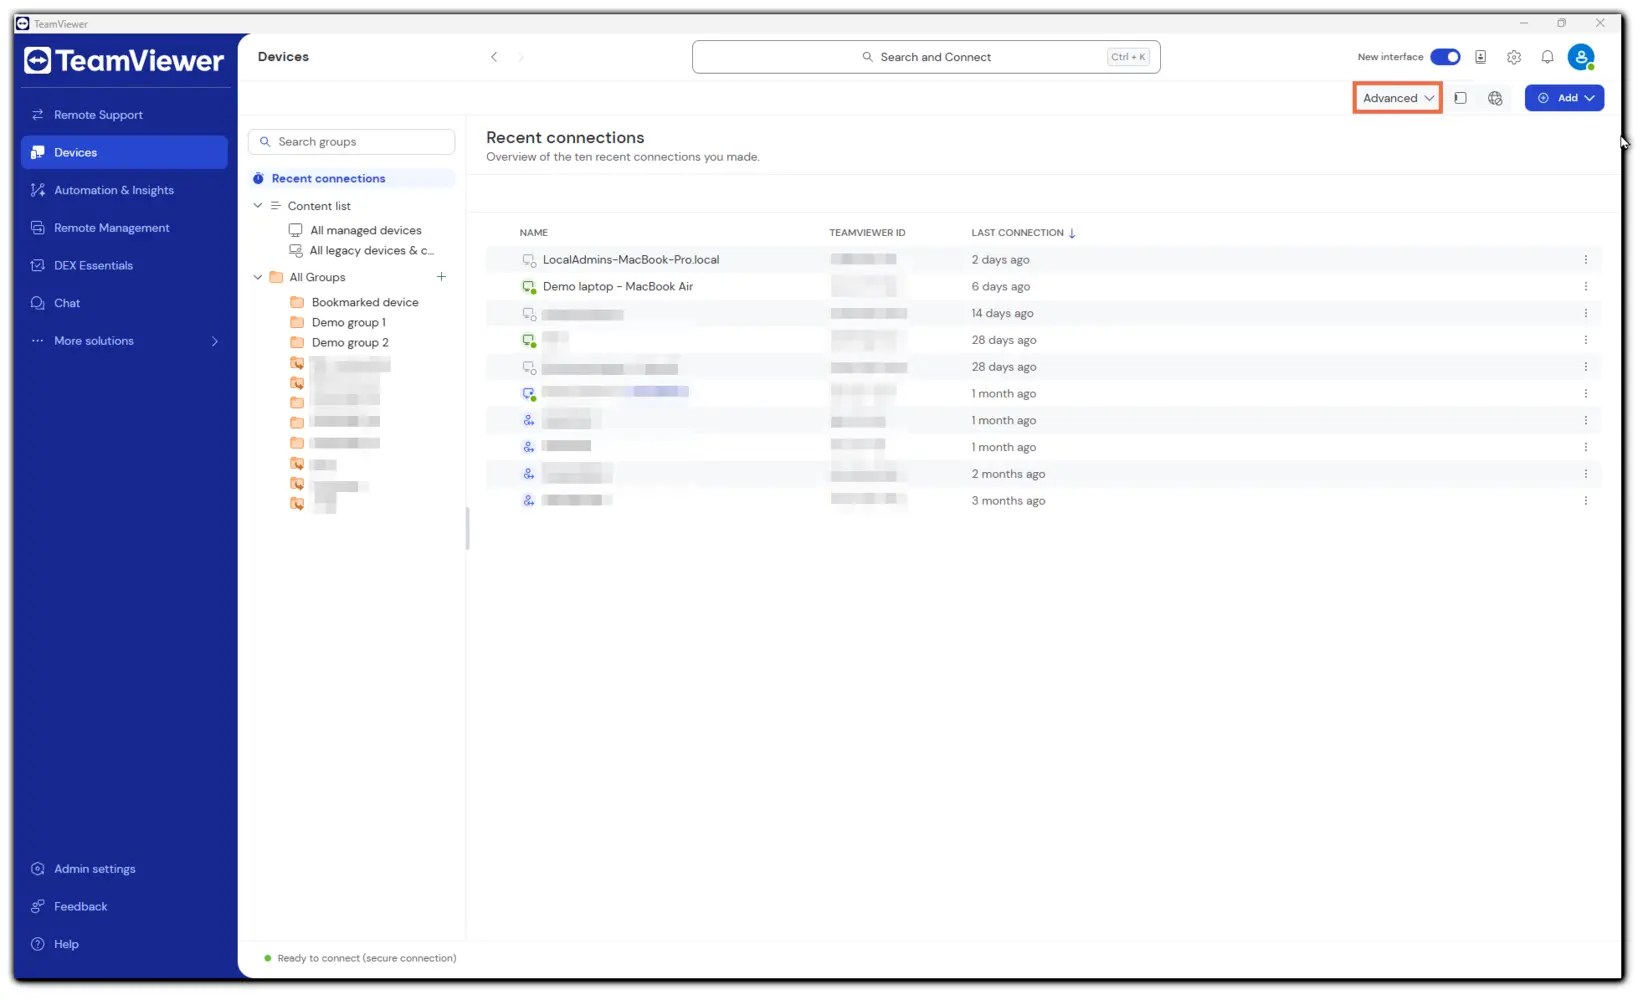Toggle the side panel icon next to Advanced

pyautogui.click(x=1461, y=98)
